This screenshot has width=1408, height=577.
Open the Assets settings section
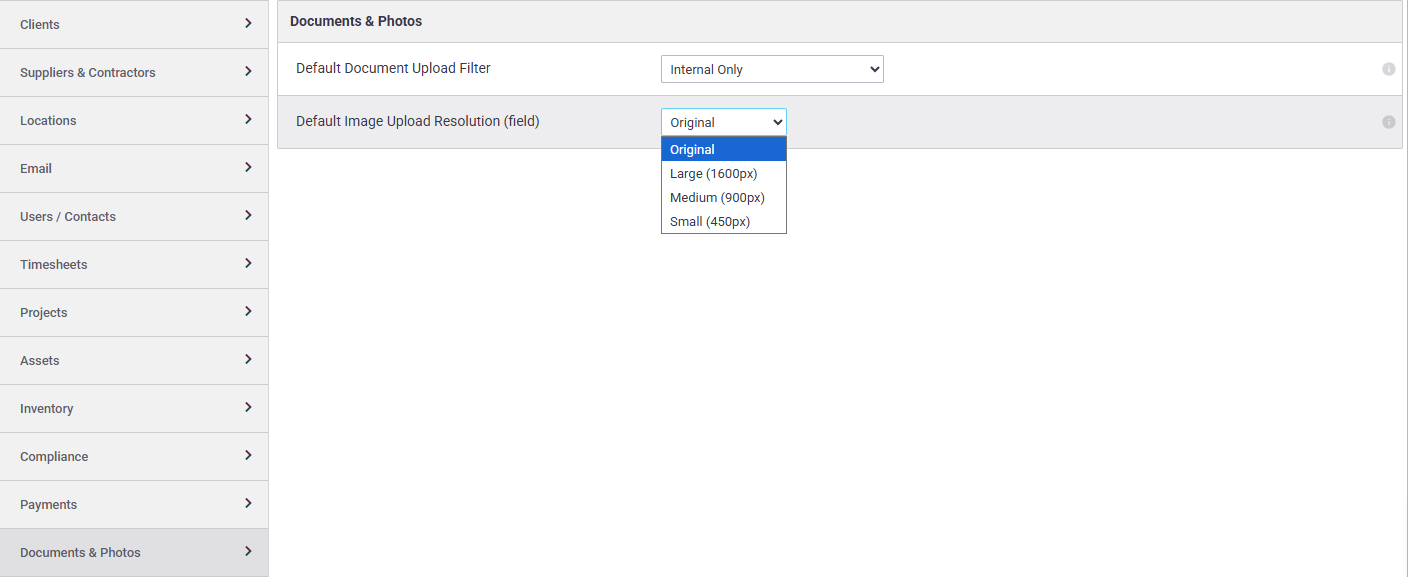click(x=134, y=360)
